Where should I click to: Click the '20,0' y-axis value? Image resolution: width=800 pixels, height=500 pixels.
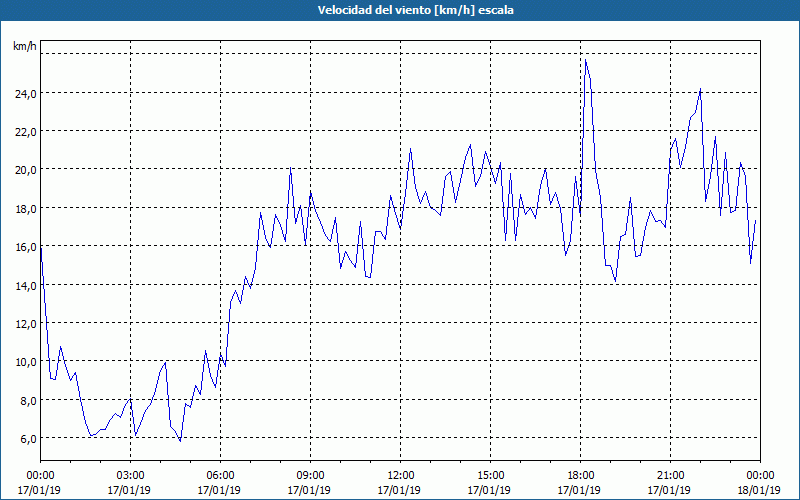tap(26, 170)
